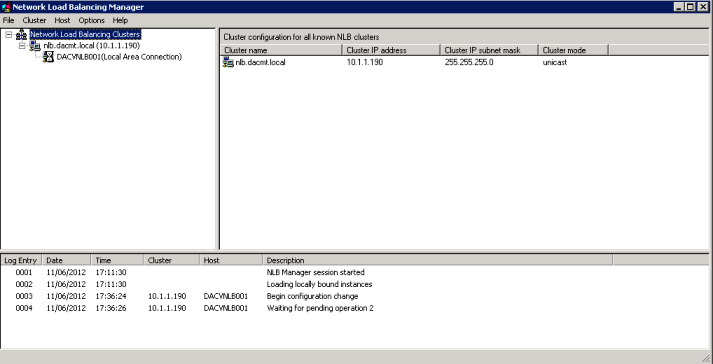Select nlb.dacmt.local (10.1.1.190) in tree
This screenshot has height=364, width=713.
[x=91, y=46]
